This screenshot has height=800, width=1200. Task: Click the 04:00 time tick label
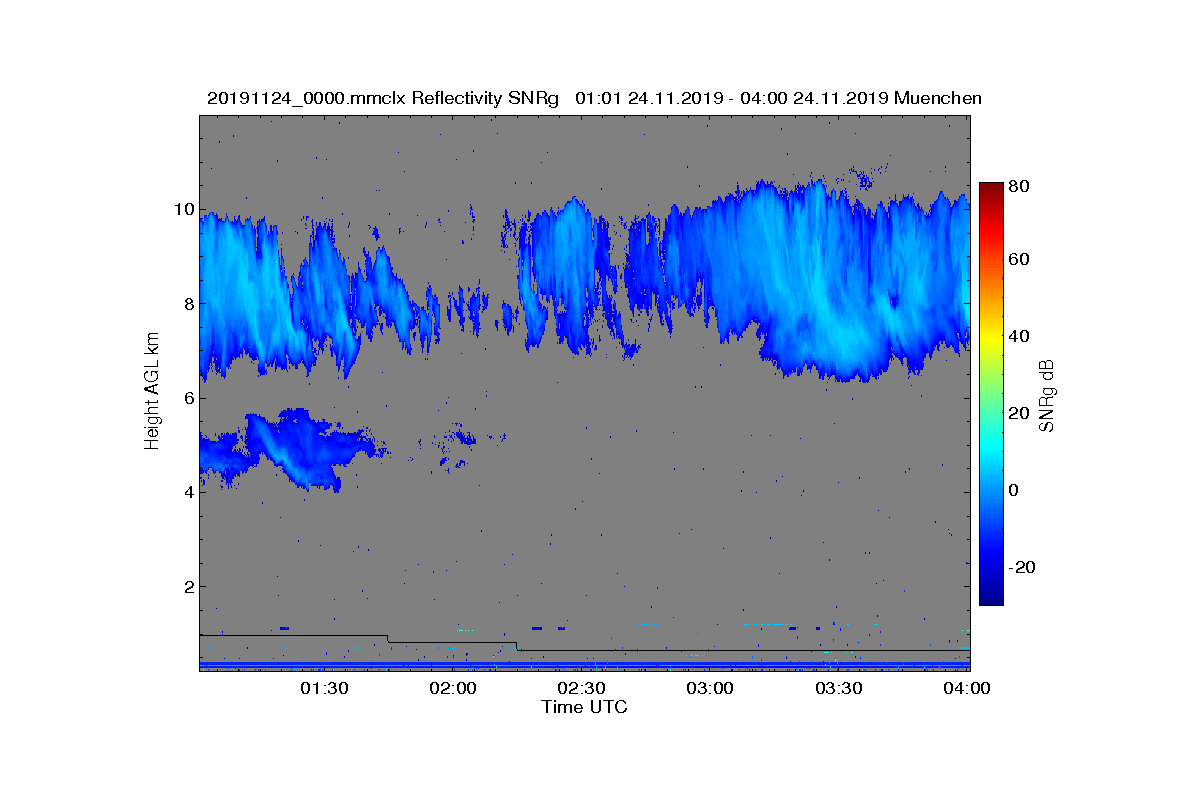[967, 688]
